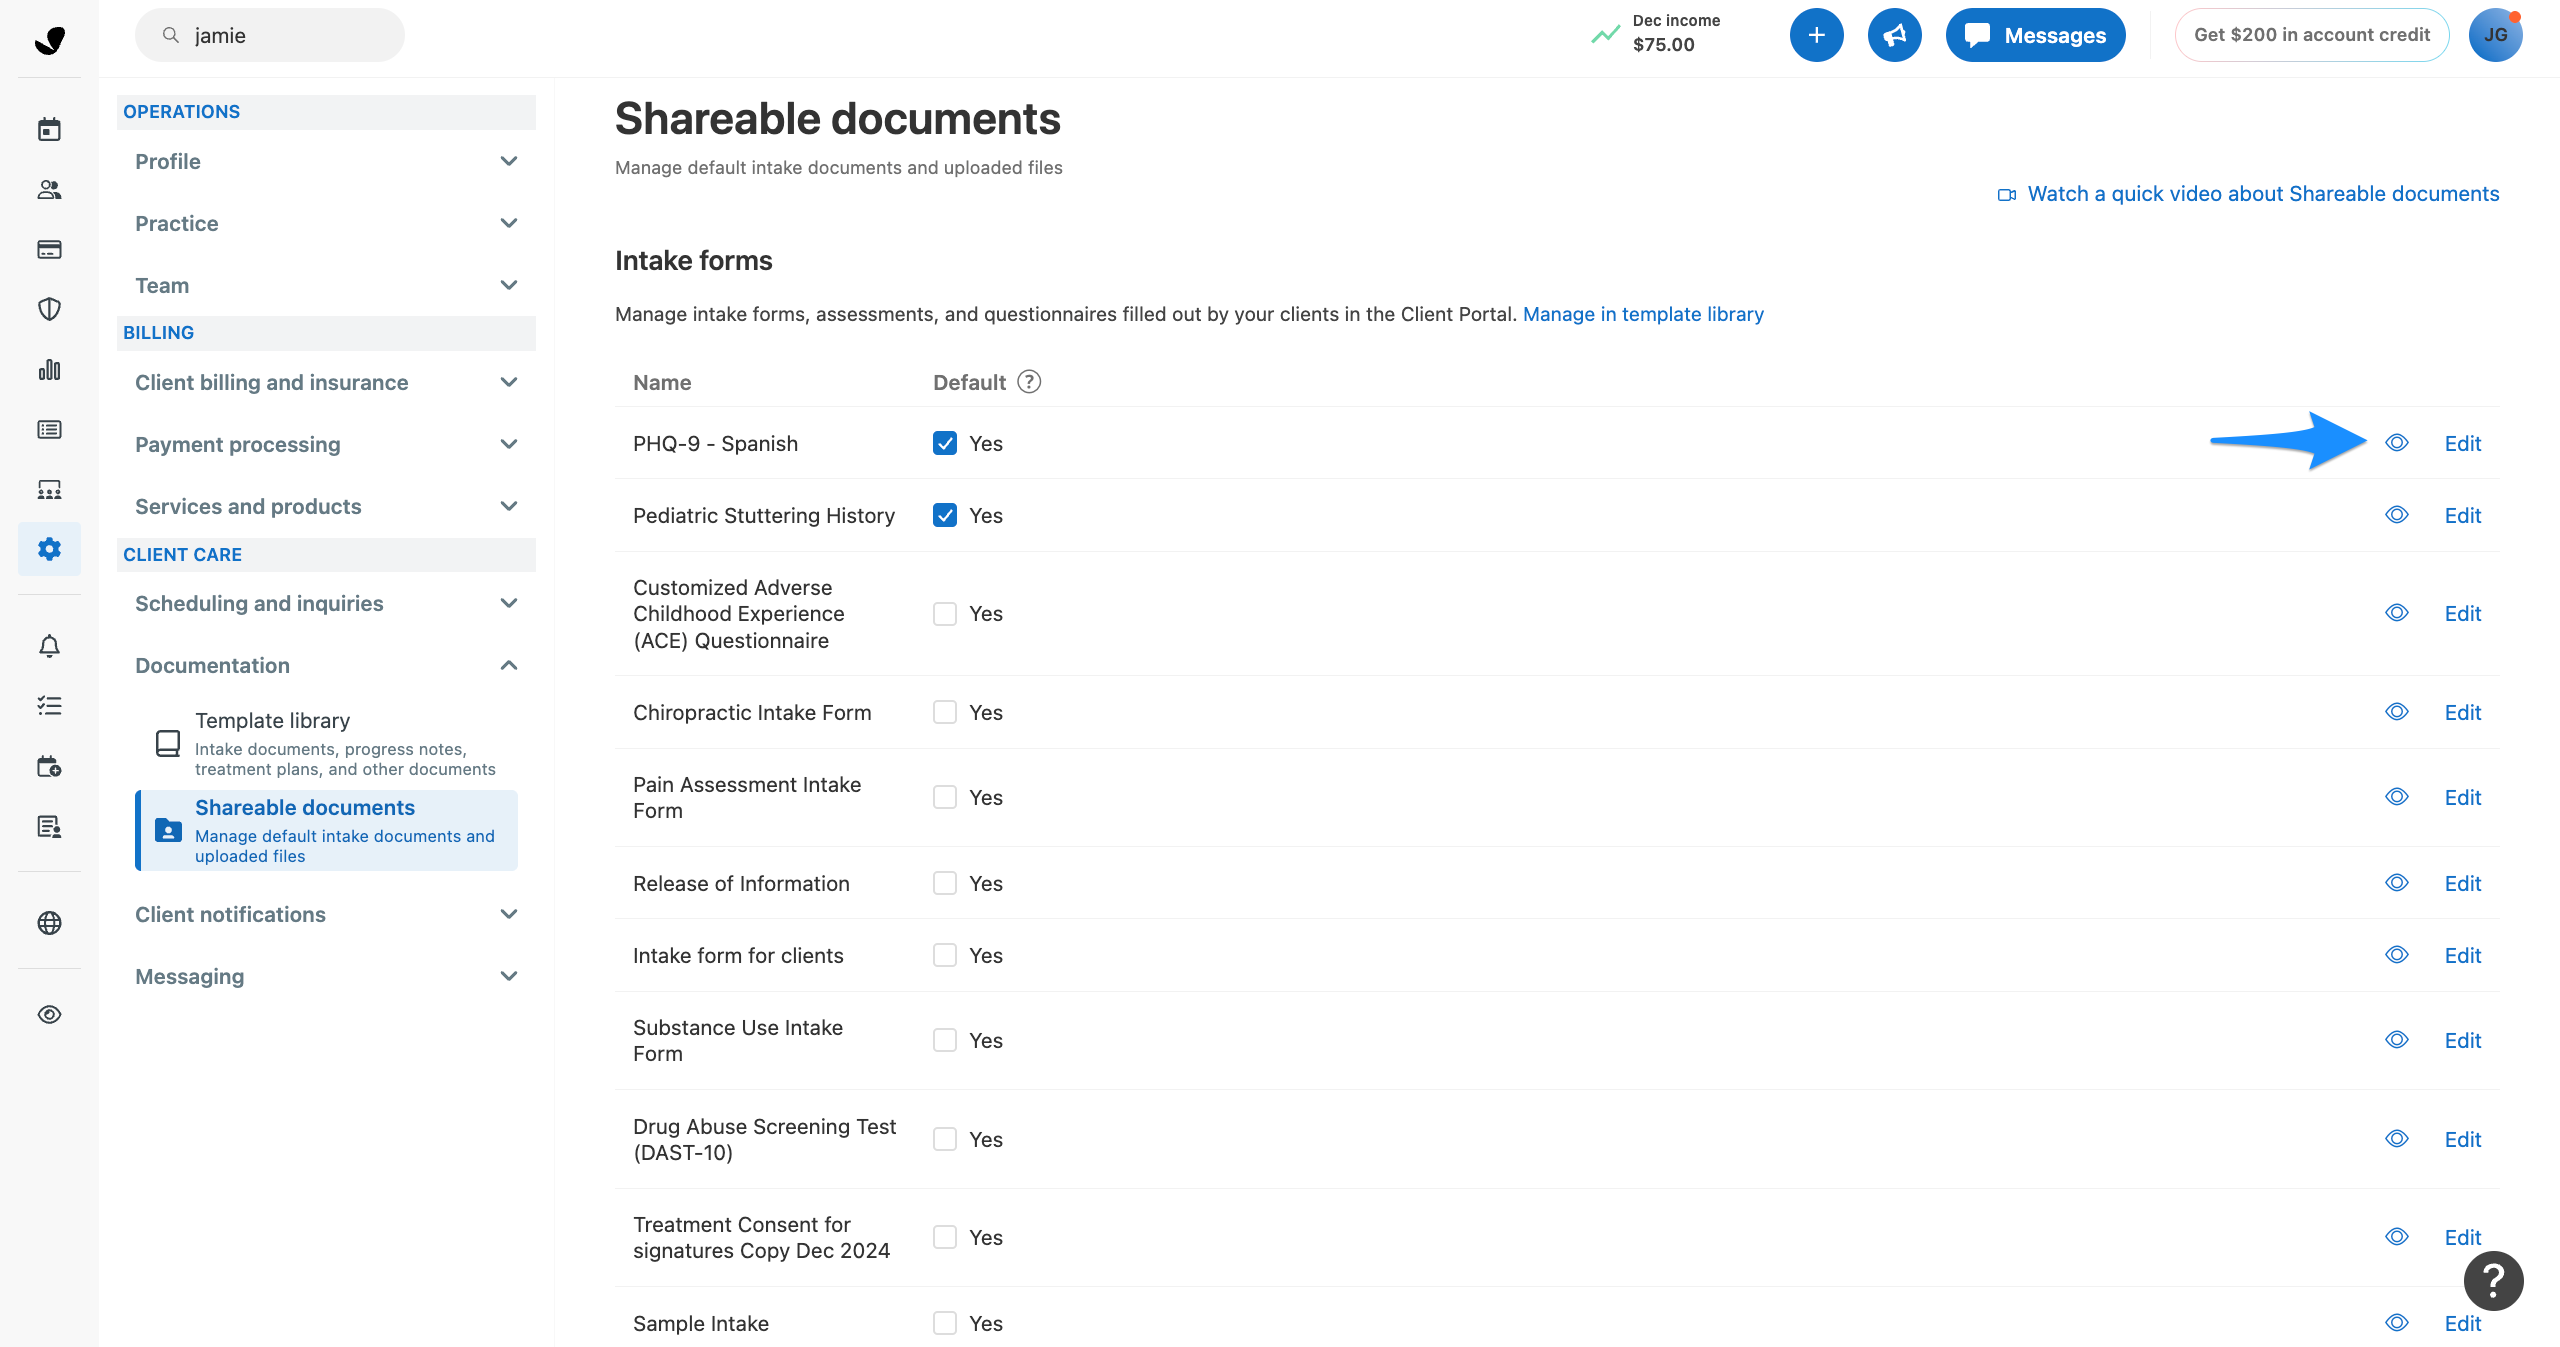Enable Chiropractic Intake Form as default
This screenshot has width=2560, height=1347.
945,712
